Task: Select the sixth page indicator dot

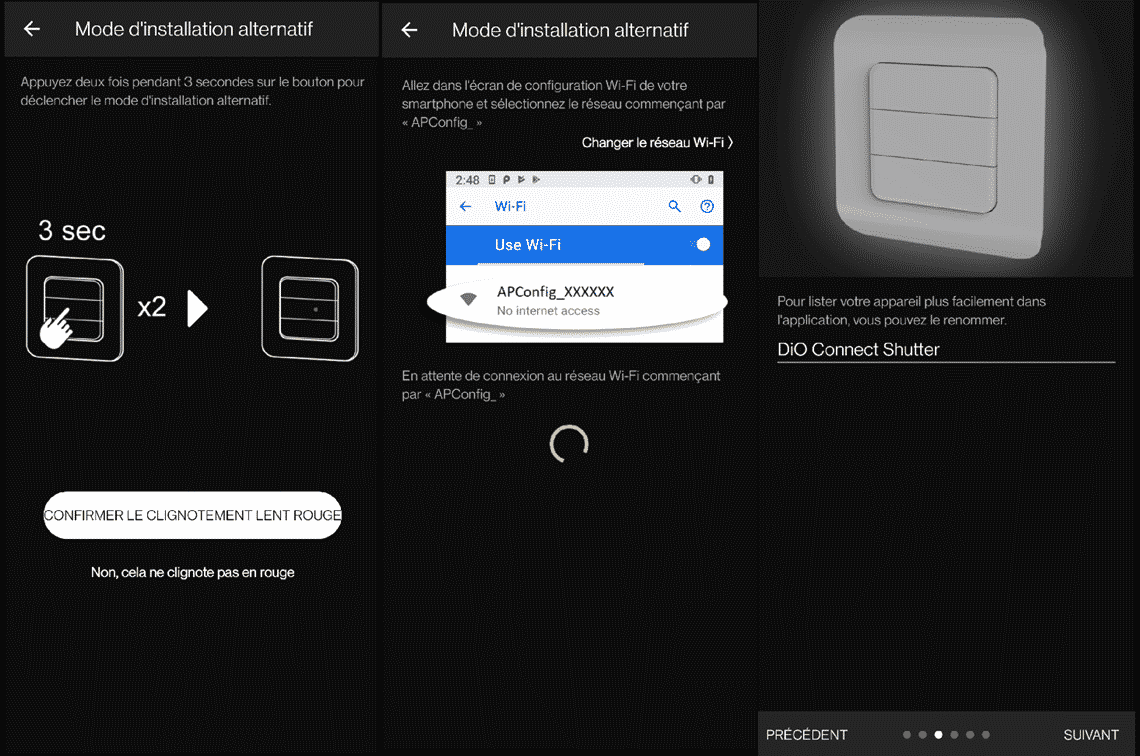Action: pyautogui.click(x=986, y=735)
